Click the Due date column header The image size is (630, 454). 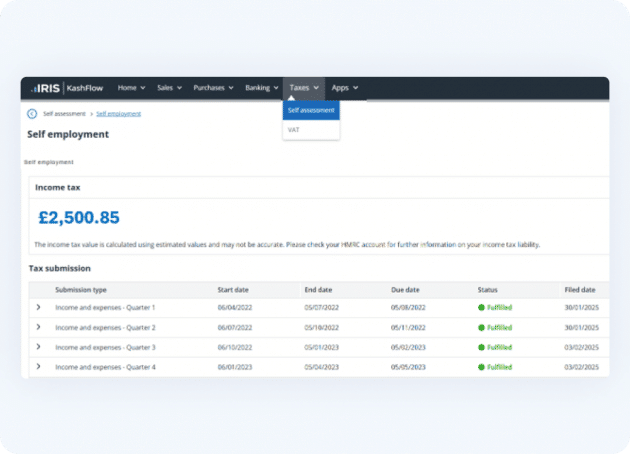pyautogui.click(x=405, y=290)
